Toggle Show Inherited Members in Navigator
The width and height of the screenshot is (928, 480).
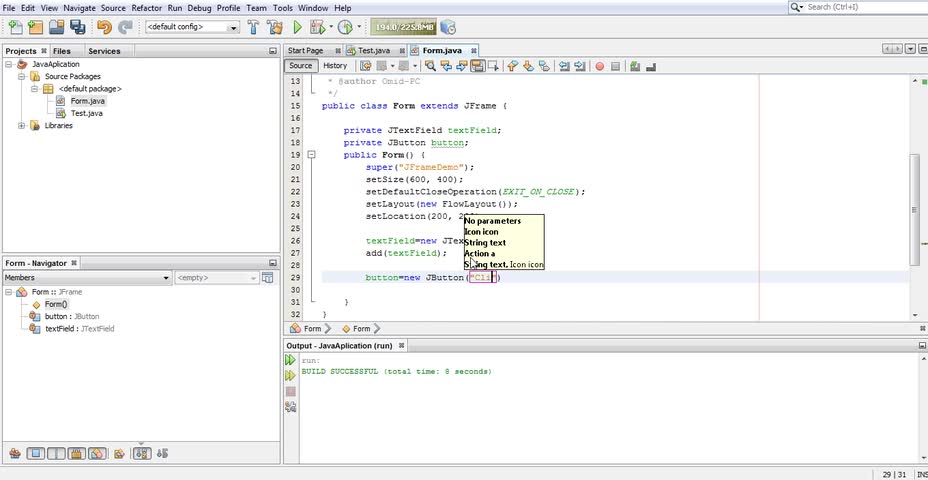coord(15,453)
